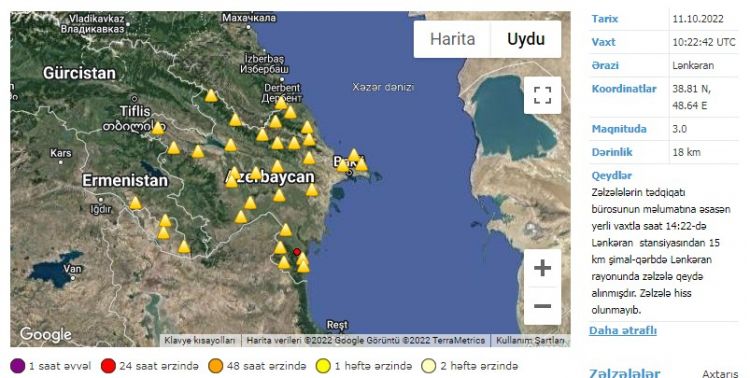Screen dimensions: 750x378
Task: Zoom out with the minus button
Action: tap(542, 306)
